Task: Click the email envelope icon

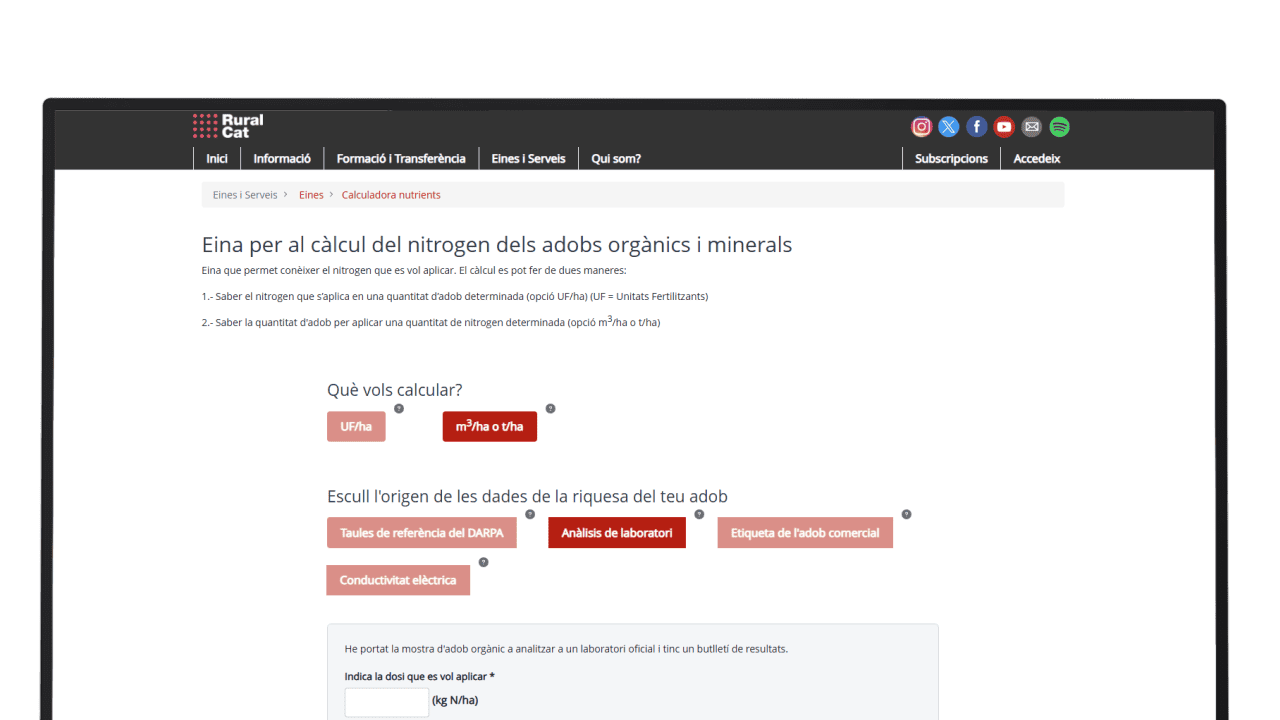Action: 1032,127
